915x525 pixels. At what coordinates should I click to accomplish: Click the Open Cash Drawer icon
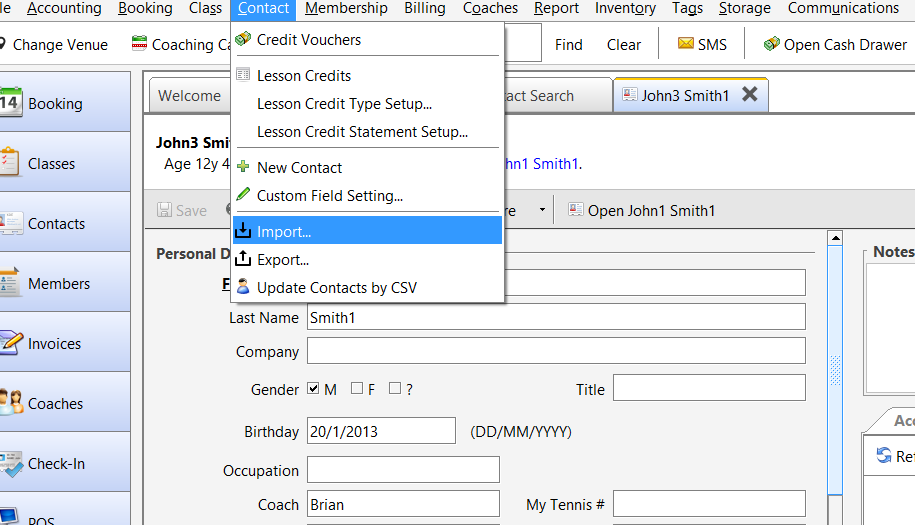pos(771,44)
